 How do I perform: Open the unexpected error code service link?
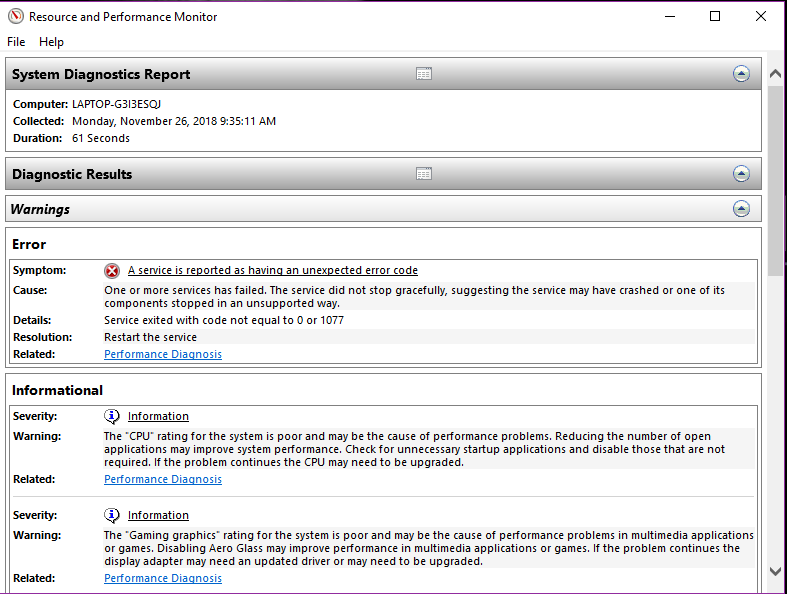[x=273, y=270]
